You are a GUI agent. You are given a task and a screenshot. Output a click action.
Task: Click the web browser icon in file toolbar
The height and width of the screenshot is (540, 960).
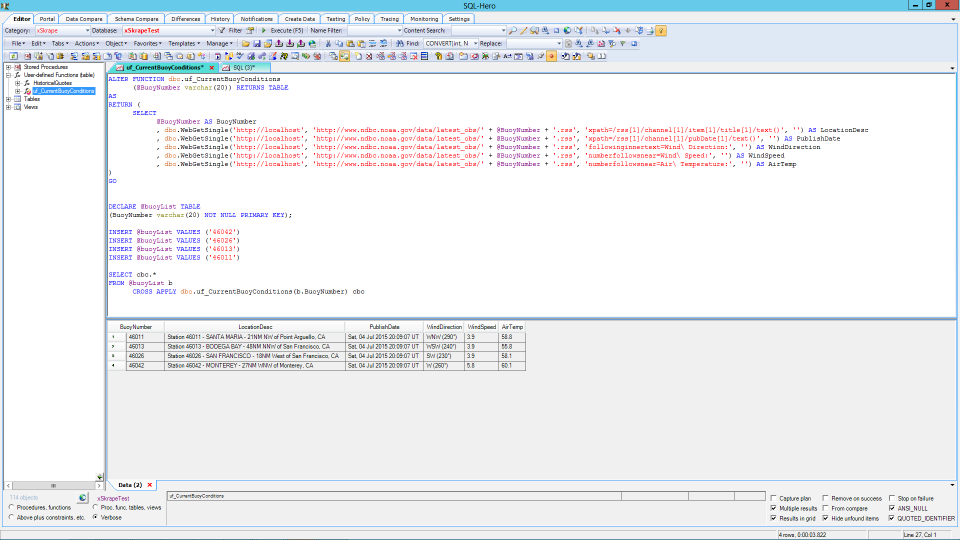[312, 43]
